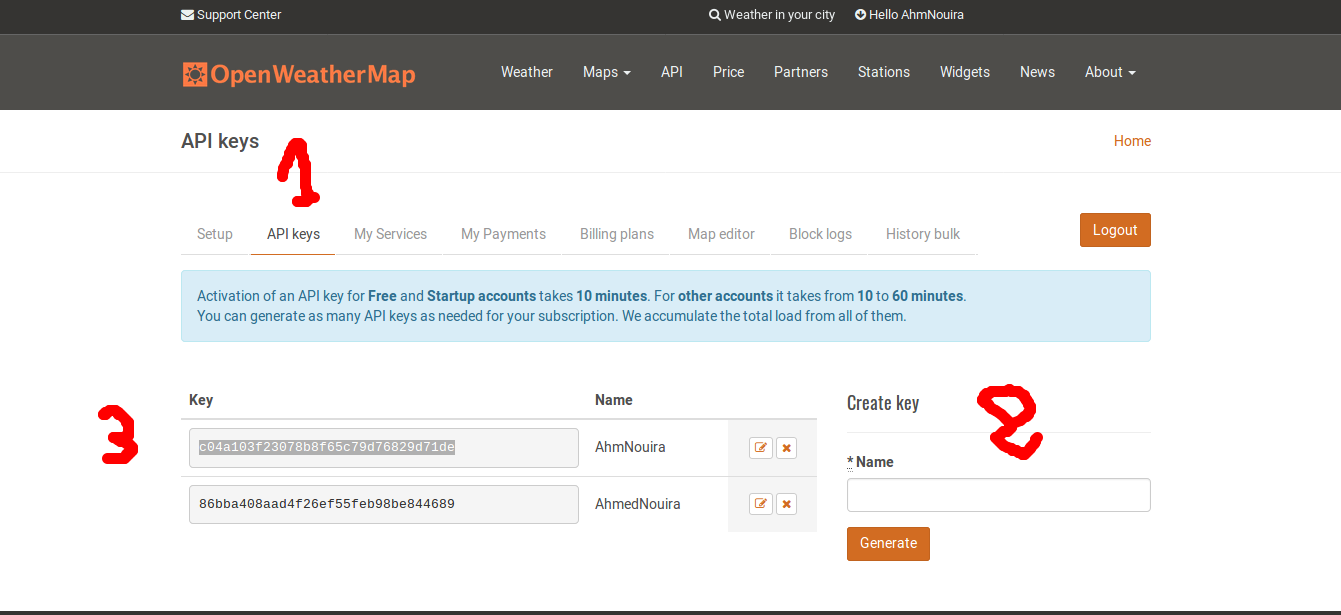
Task: Switch to the My Payments tab
Action: (x=503, y=234)
